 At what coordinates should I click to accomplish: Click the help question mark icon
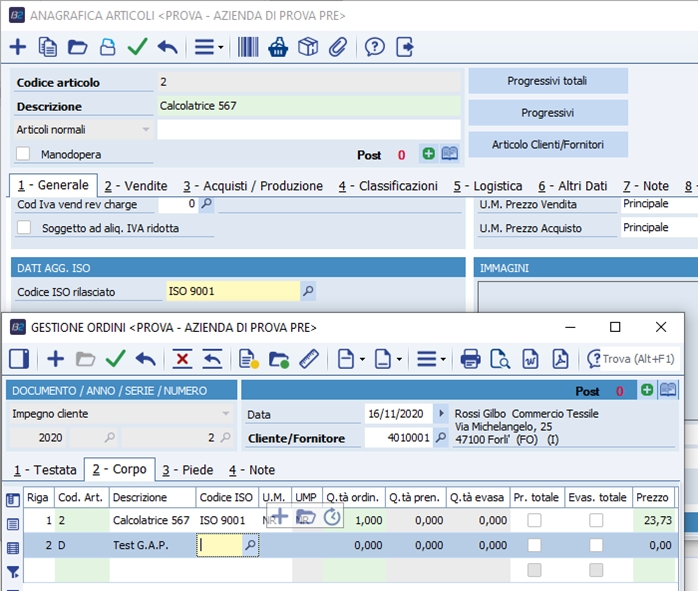374,47
